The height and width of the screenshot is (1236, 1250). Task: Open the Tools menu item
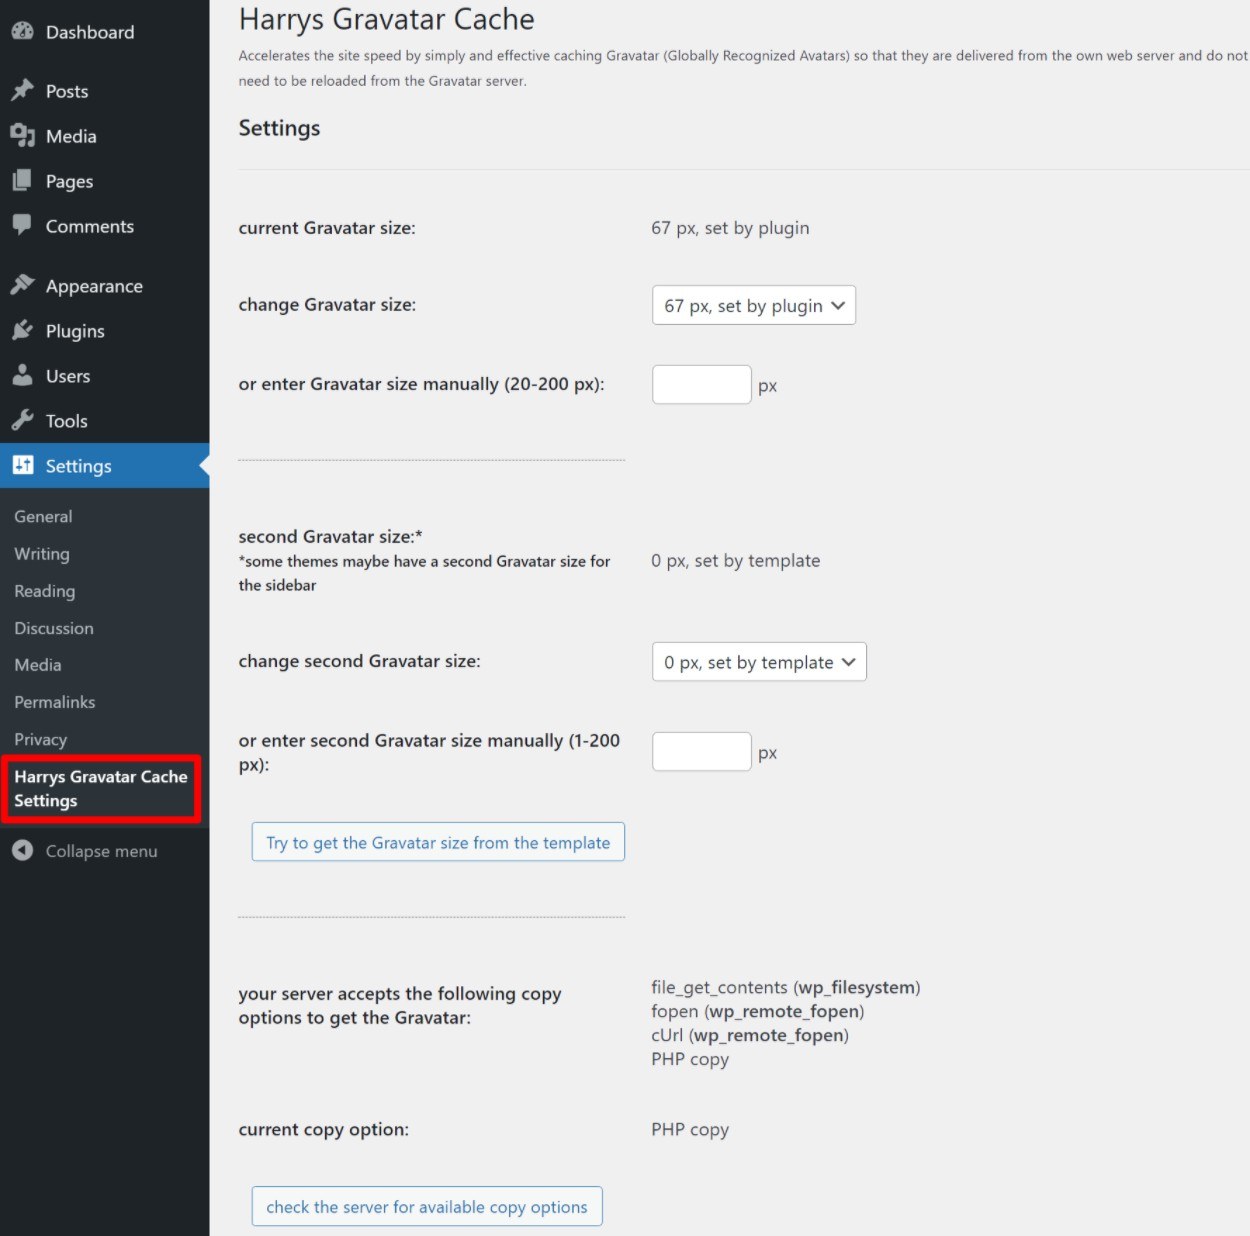coord(67,421)
